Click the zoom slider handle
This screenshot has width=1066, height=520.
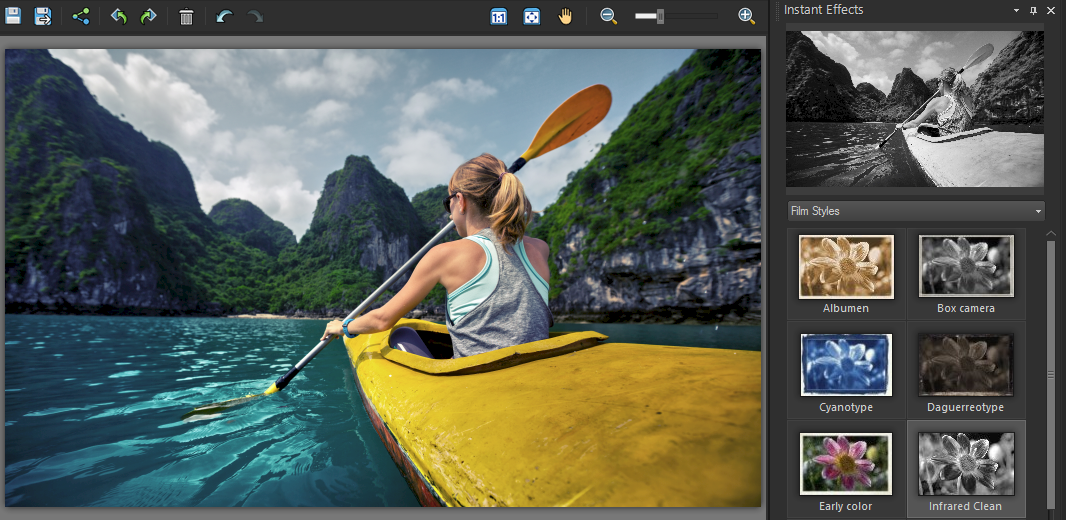point(660,16)
